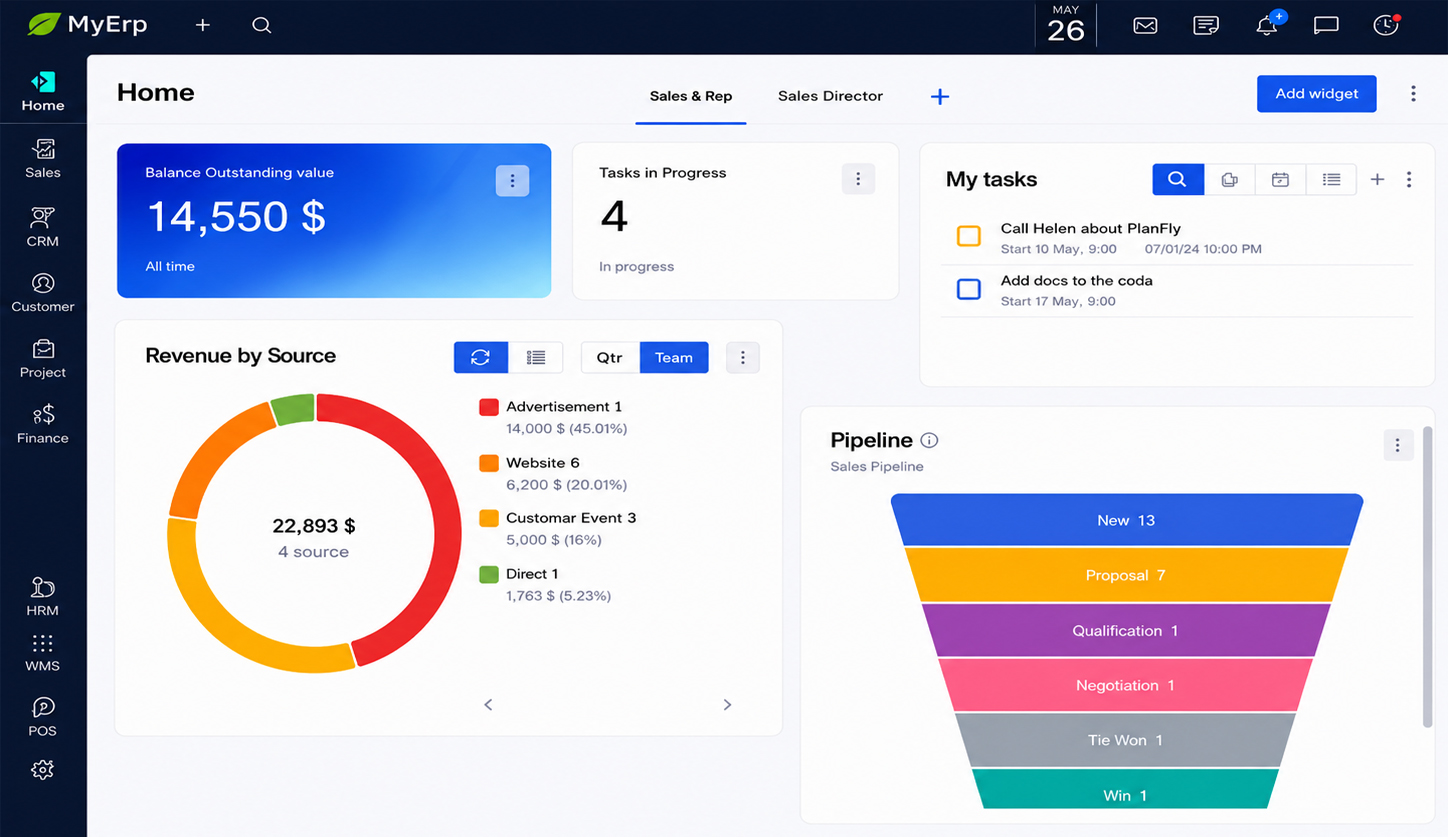This screenshot has height=837, width=1448.
Task: Open Balance Outstanding widget options menu
Action: (513, 181)
